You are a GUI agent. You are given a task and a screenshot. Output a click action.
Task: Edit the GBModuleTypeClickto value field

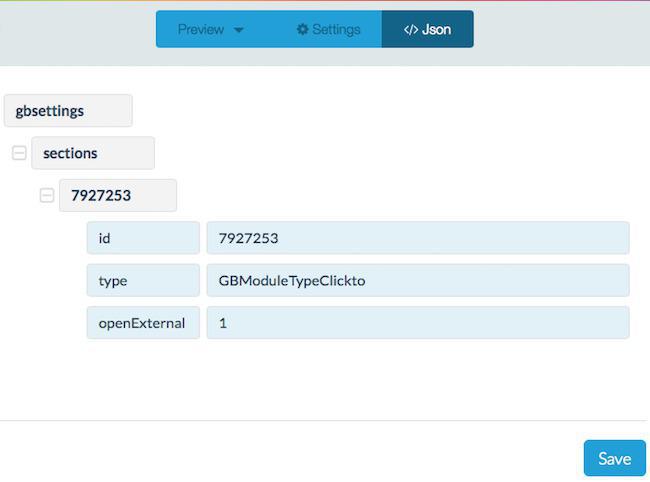coord(417,281)
